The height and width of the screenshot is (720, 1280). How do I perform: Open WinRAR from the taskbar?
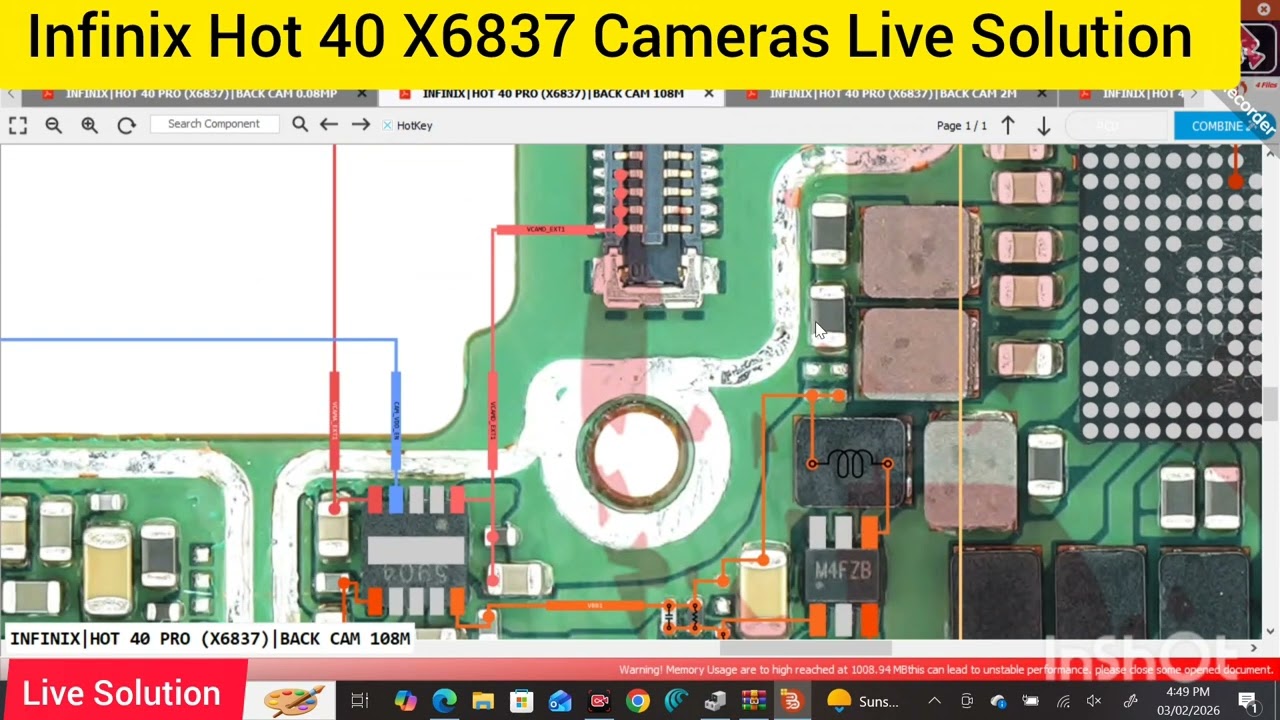[x=753, y=701]
